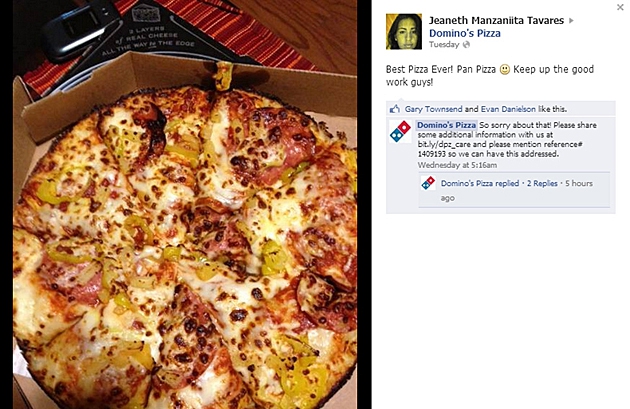Click the pizza photo
Viewport: 630px width, 409px height.
click(185, 204)
